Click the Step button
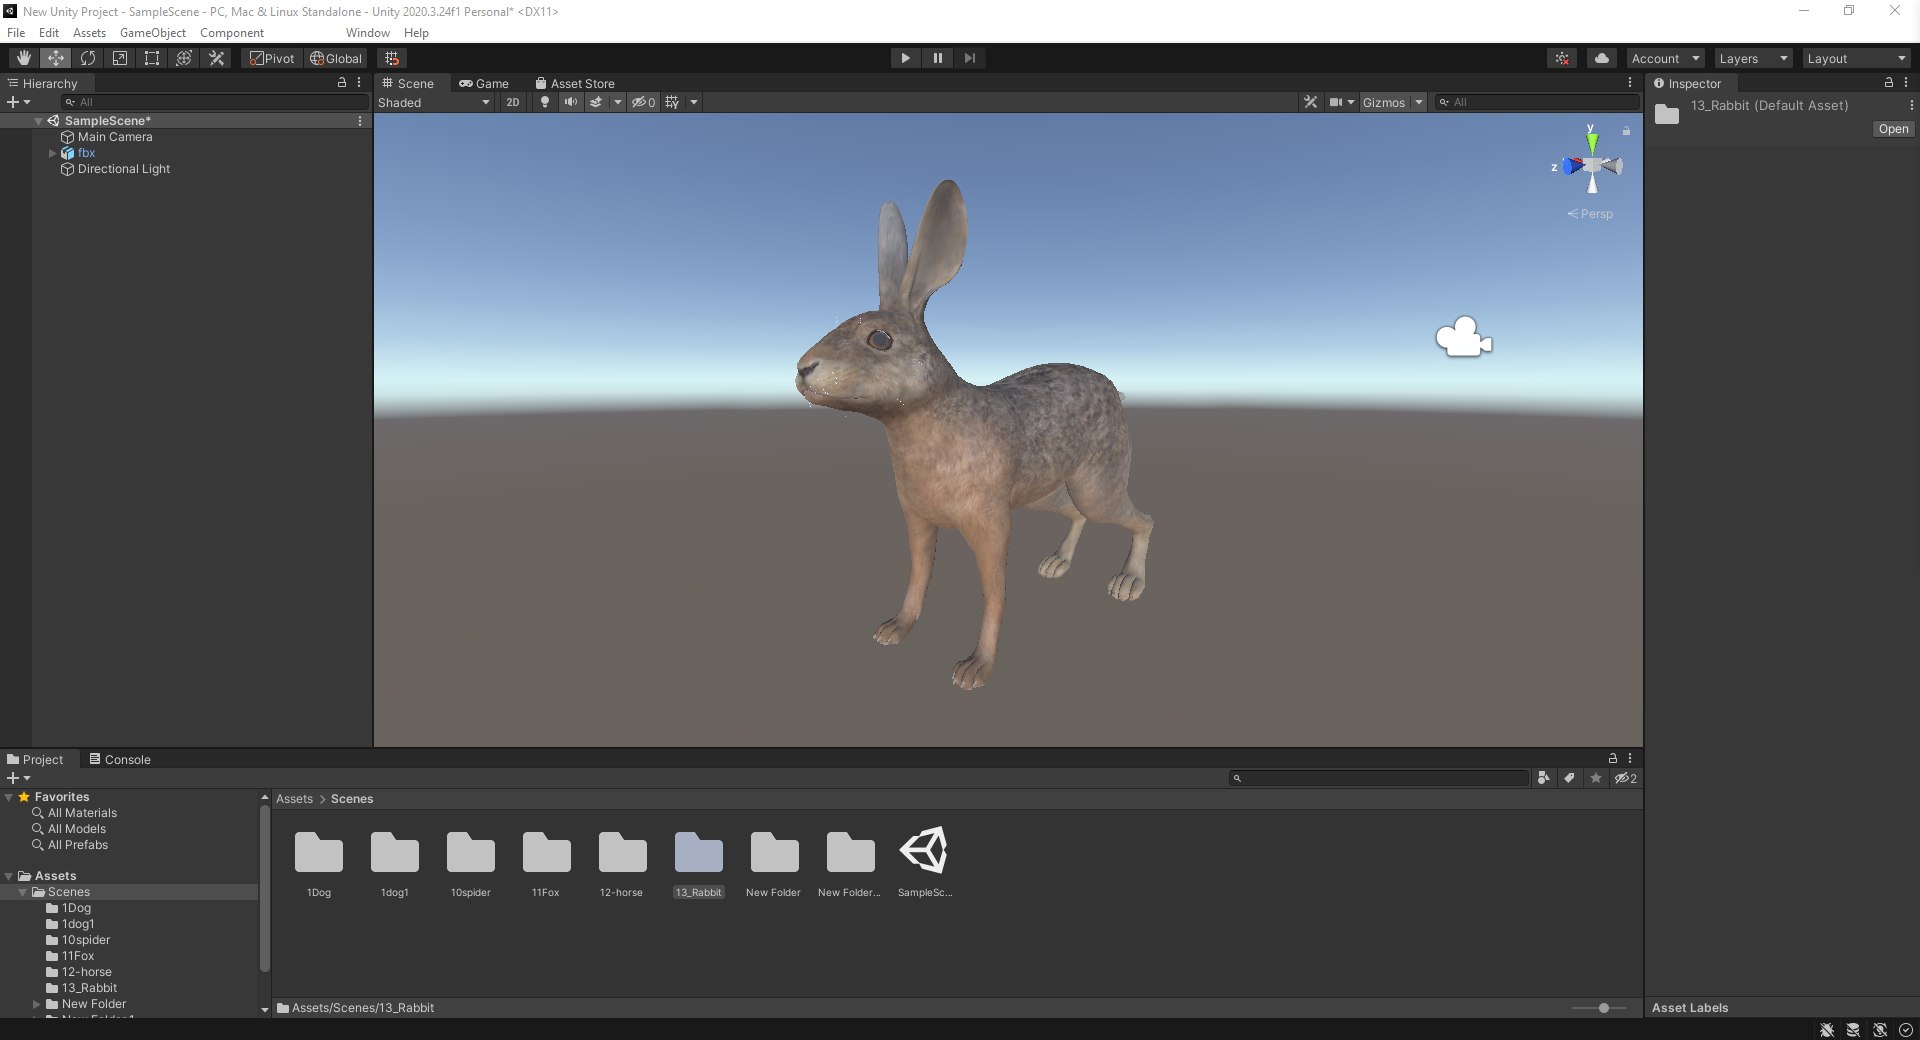1920x1040 pixels. click(x=969, y=58)
